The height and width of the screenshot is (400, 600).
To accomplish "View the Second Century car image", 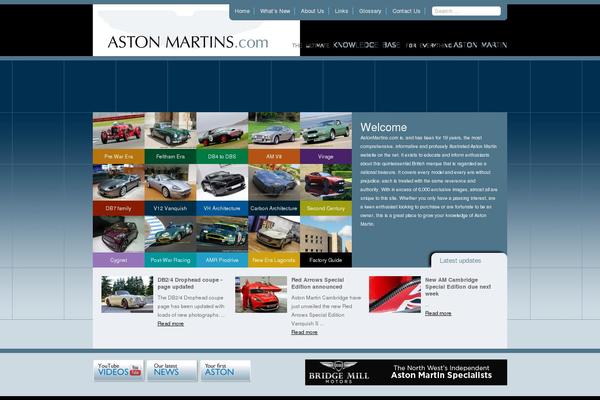I will (326, 183).
